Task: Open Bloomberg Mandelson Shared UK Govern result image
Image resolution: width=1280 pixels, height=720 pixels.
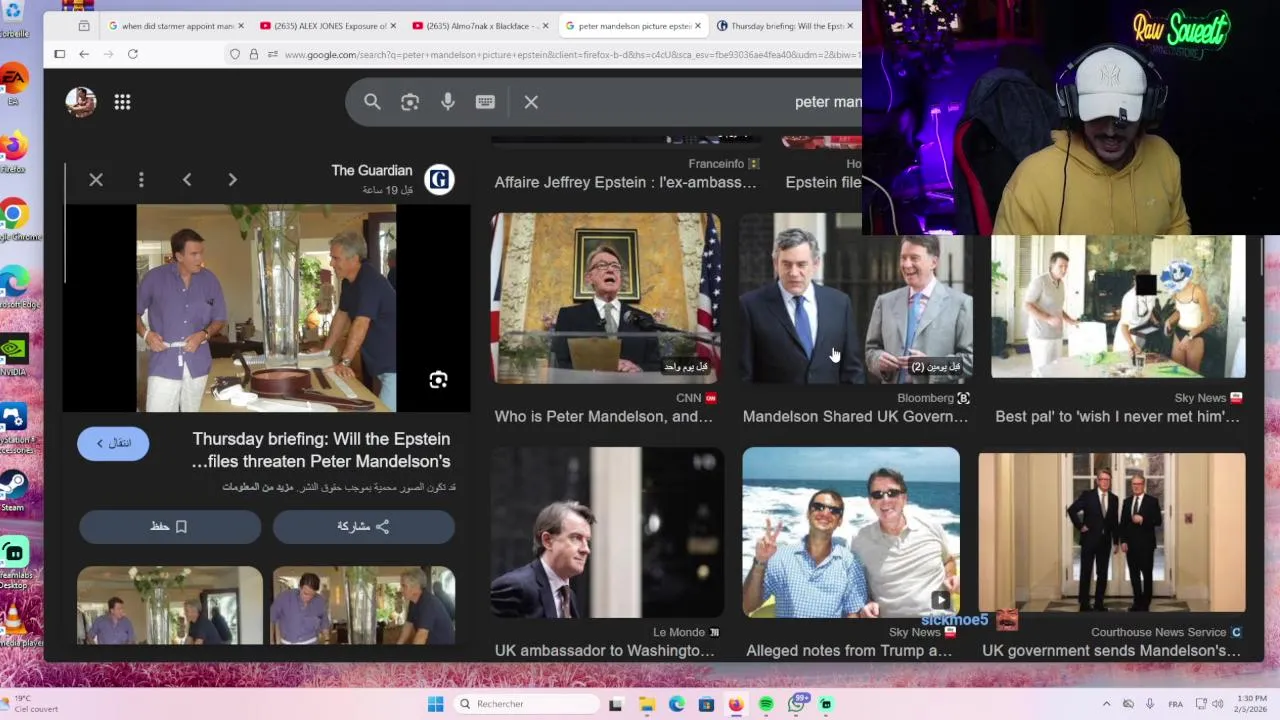Action: tap(856, 298)
